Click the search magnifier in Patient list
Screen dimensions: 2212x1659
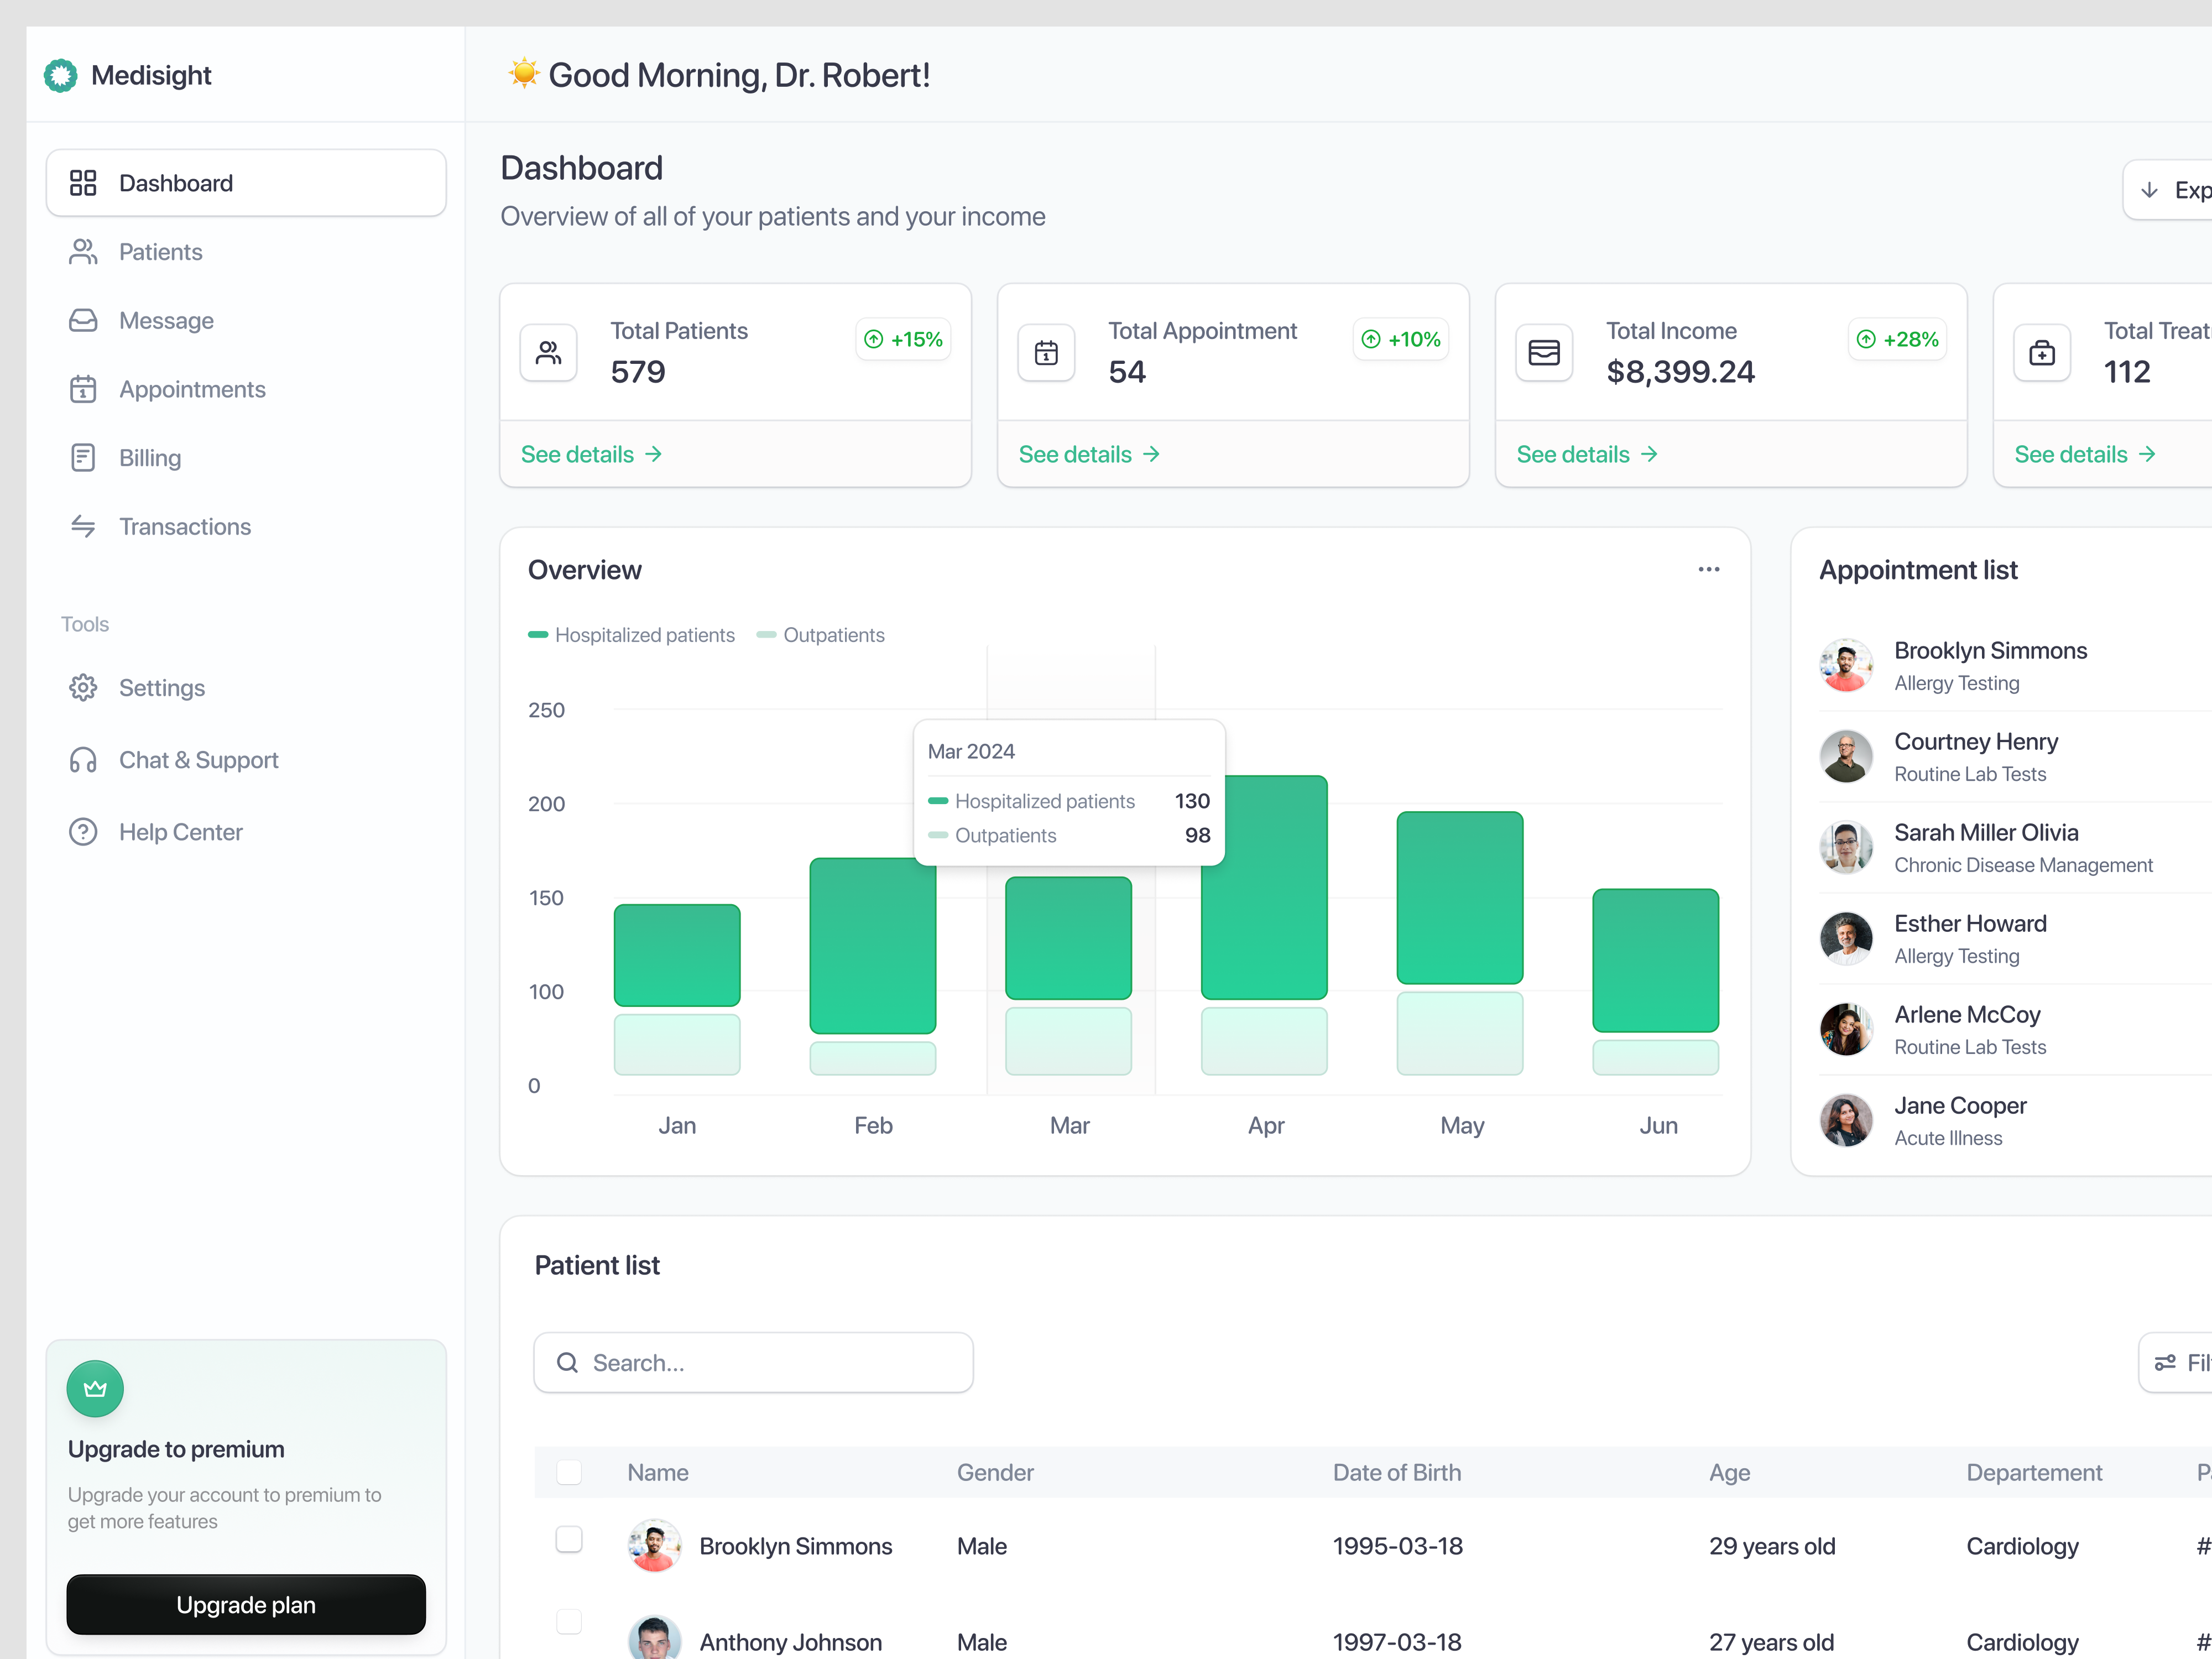click(x=568, y=1362)
